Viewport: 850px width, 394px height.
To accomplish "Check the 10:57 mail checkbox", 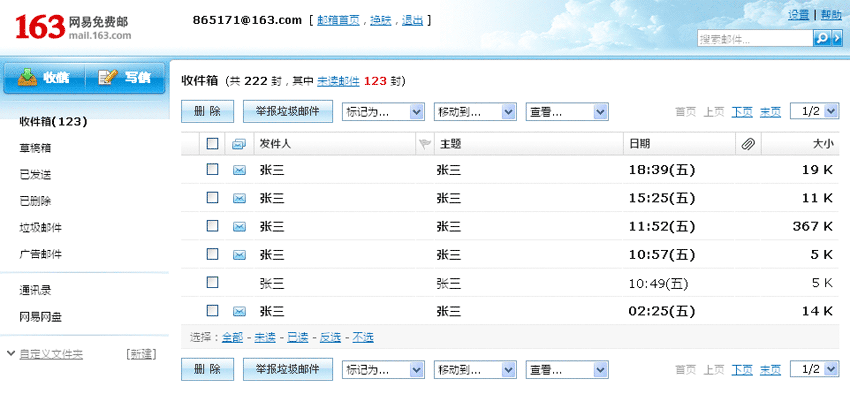I will [x=212, y=254].
